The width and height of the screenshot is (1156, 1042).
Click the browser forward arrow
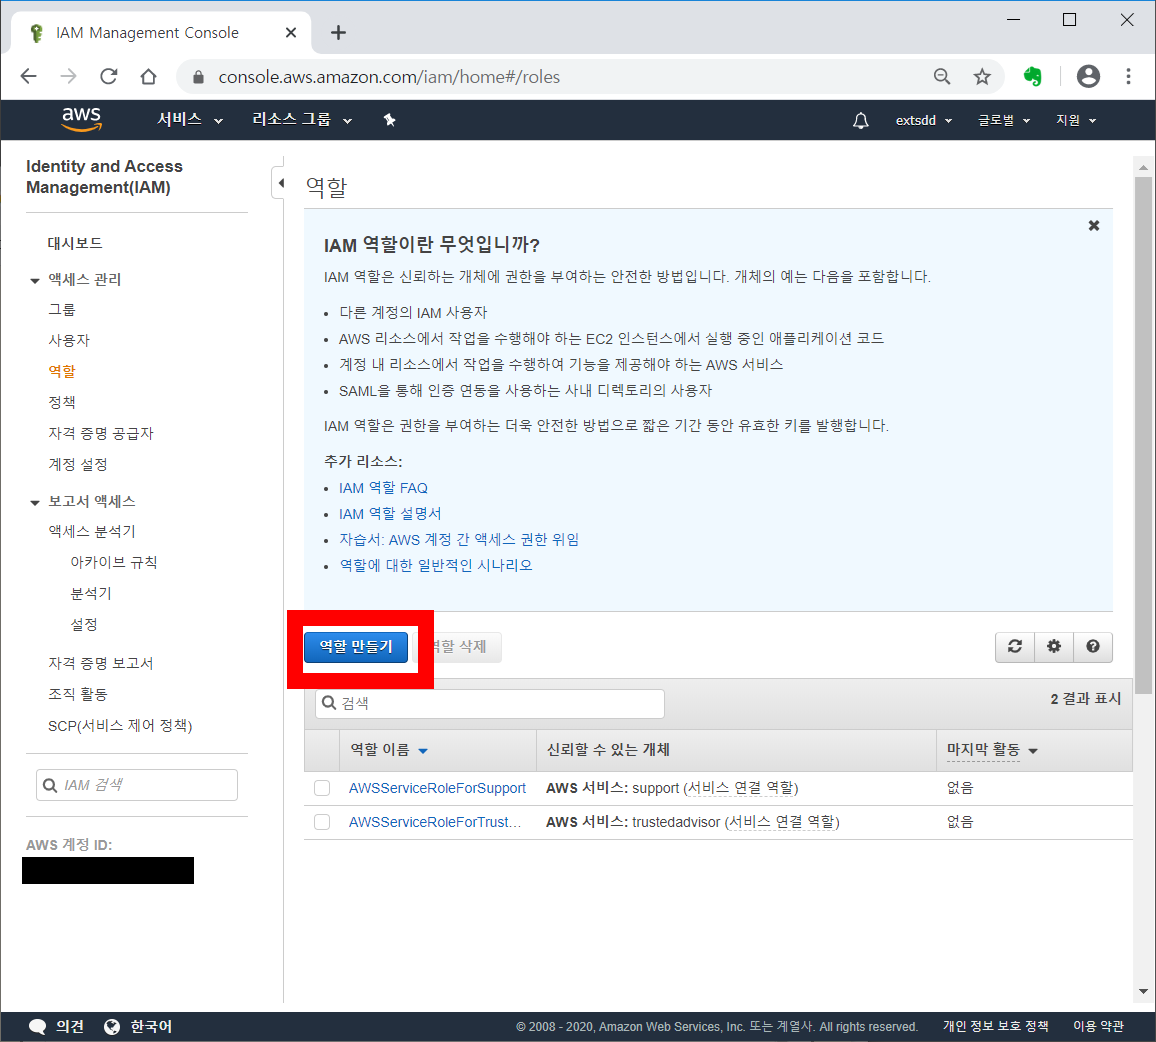pos(69,77)
